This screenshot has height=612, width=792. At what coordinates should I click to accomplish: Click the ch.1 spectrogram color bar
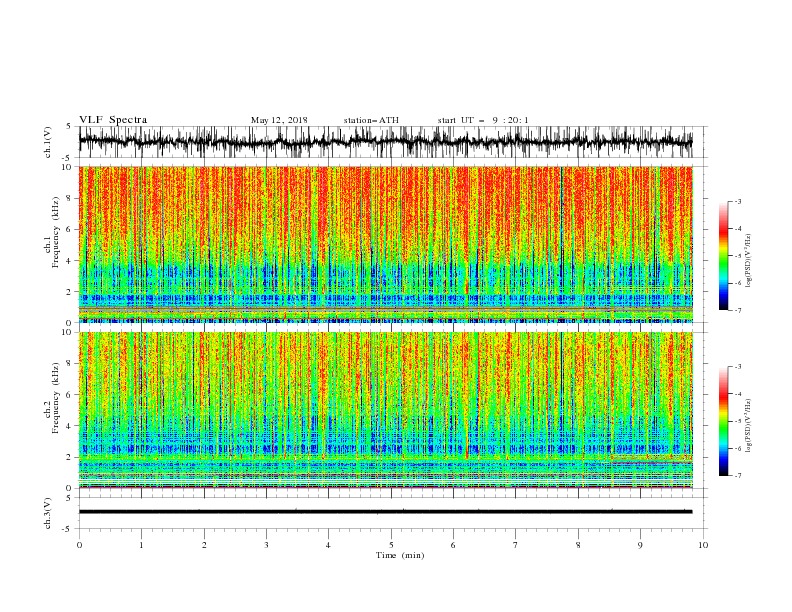tap(724, 256)
